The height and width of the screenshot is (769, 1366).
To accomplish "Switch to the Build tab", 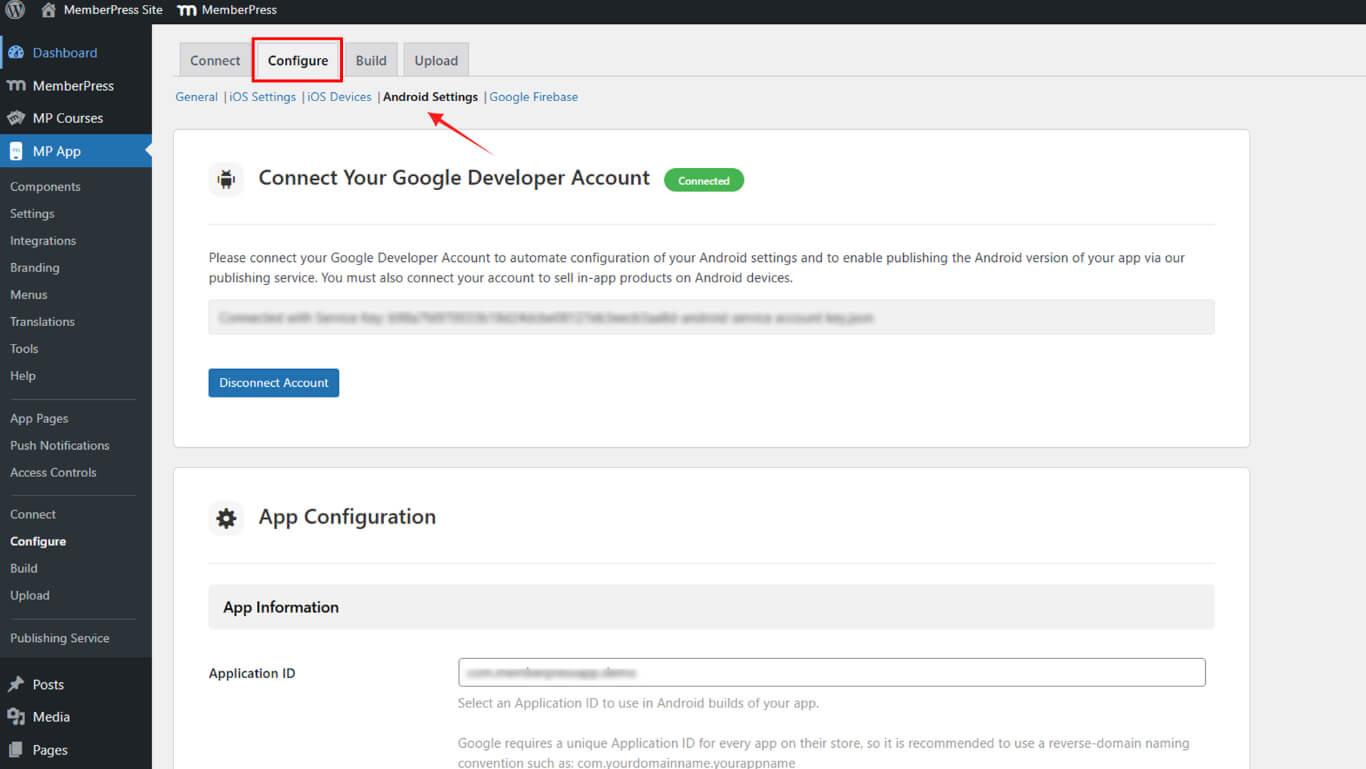I will (371, 61).
